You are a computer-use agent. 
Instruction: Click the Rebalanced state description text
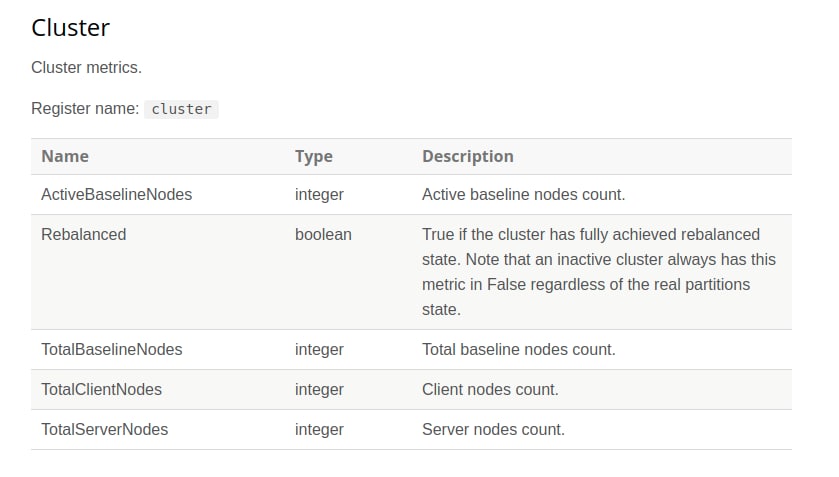click(599, 272)
